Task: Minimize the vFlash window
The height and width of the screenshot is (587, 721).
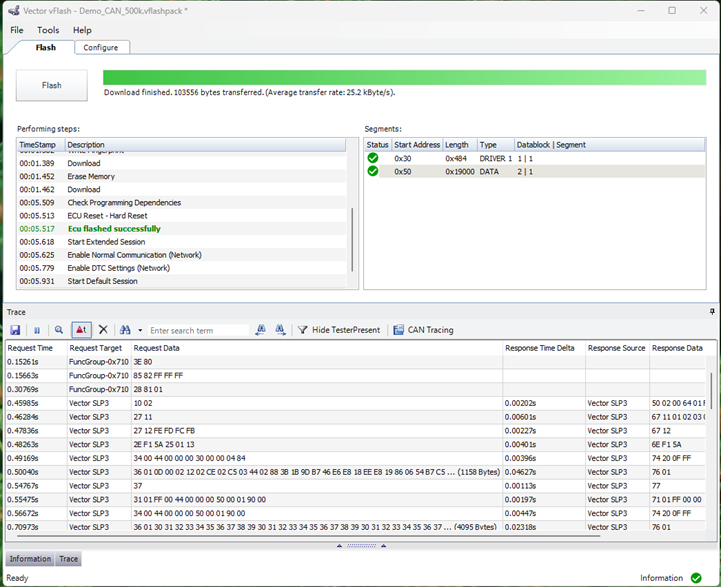Action: pyautogui.click(x=641, y=10)
